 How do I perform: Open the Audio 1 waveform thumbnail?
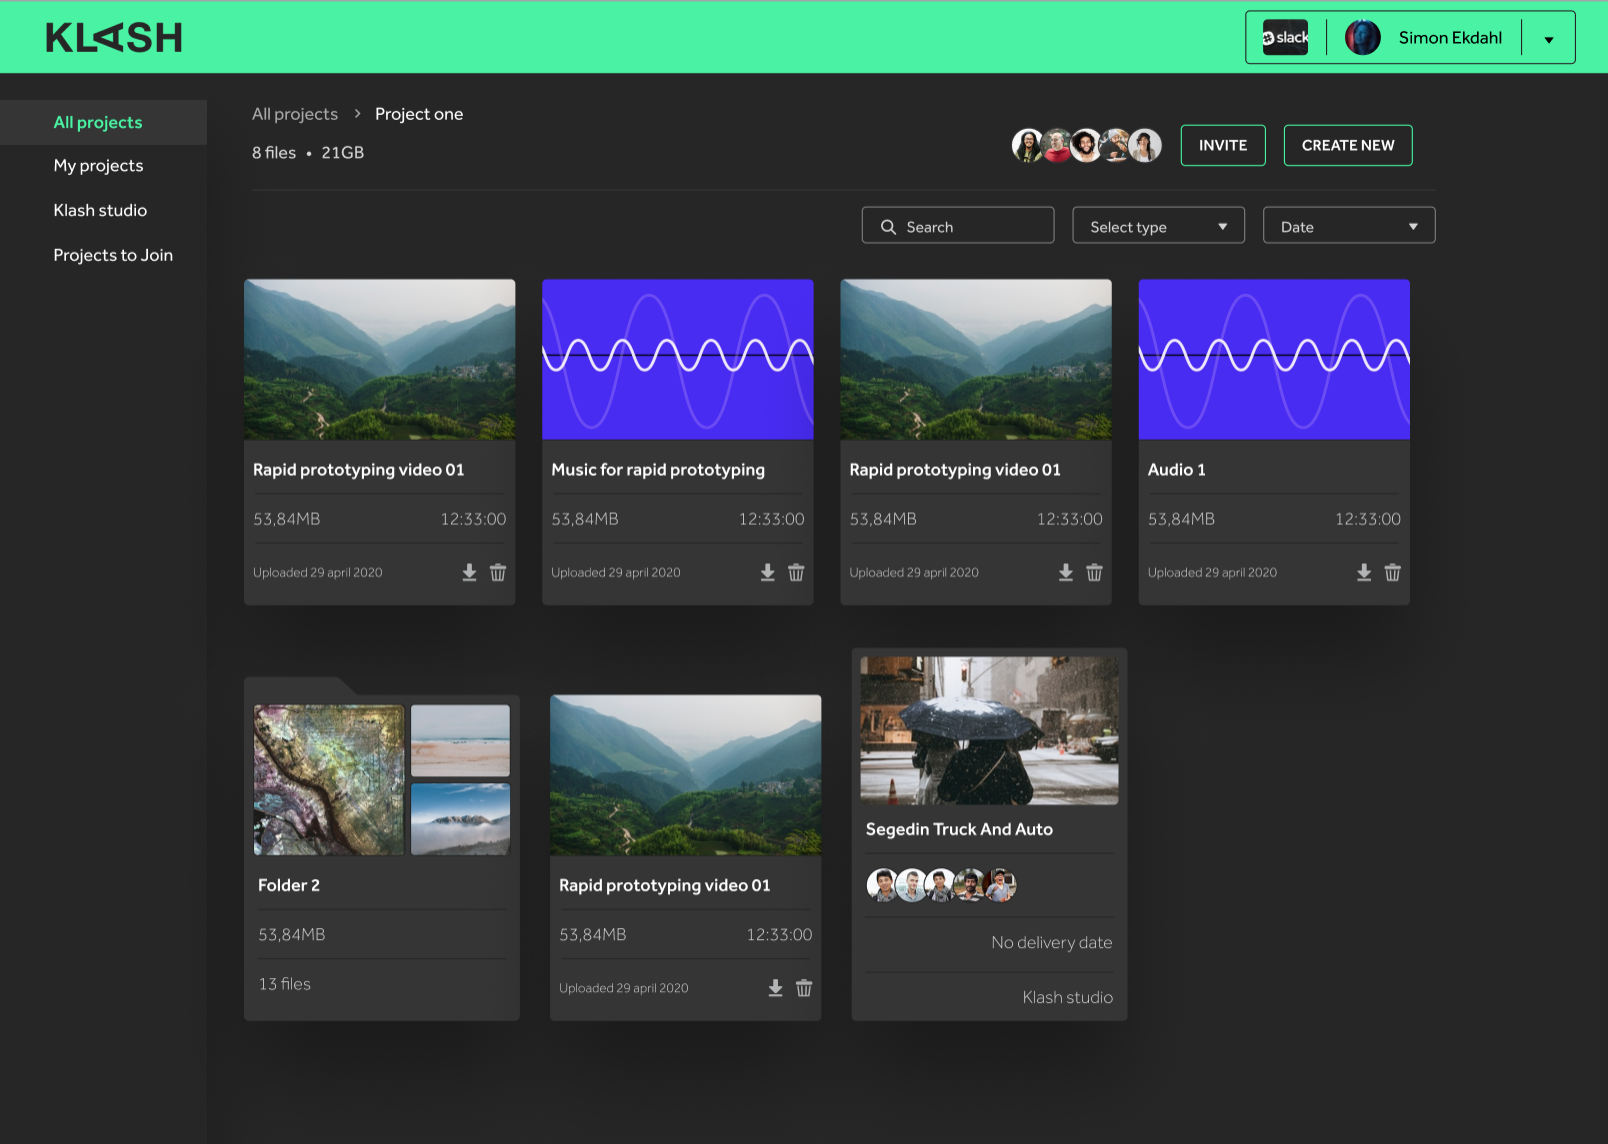(1274, 359)
